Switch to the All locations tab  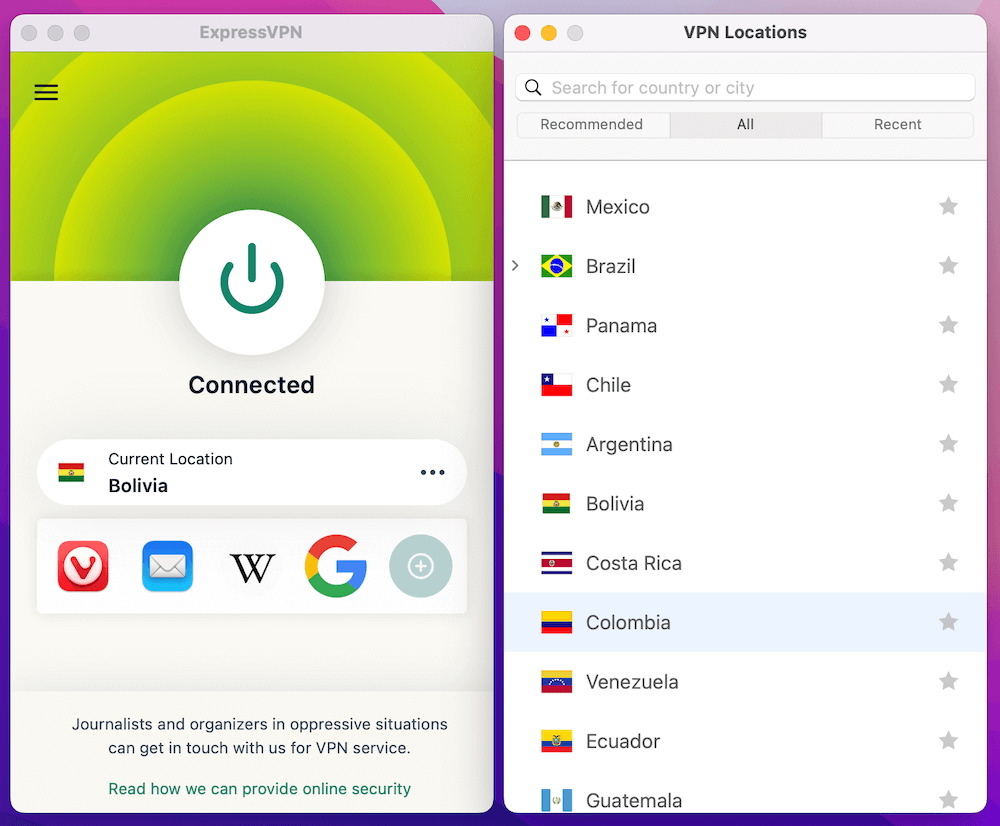(746, 124)
